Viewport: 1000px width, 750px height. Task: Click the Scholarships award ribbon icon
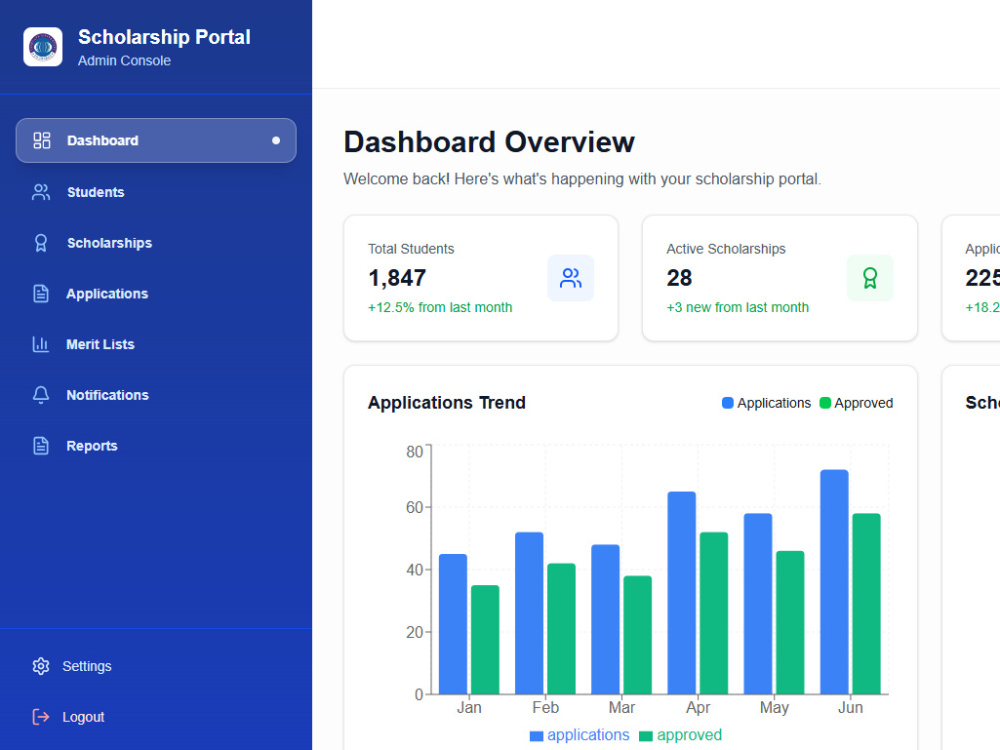tap(41, 243)
